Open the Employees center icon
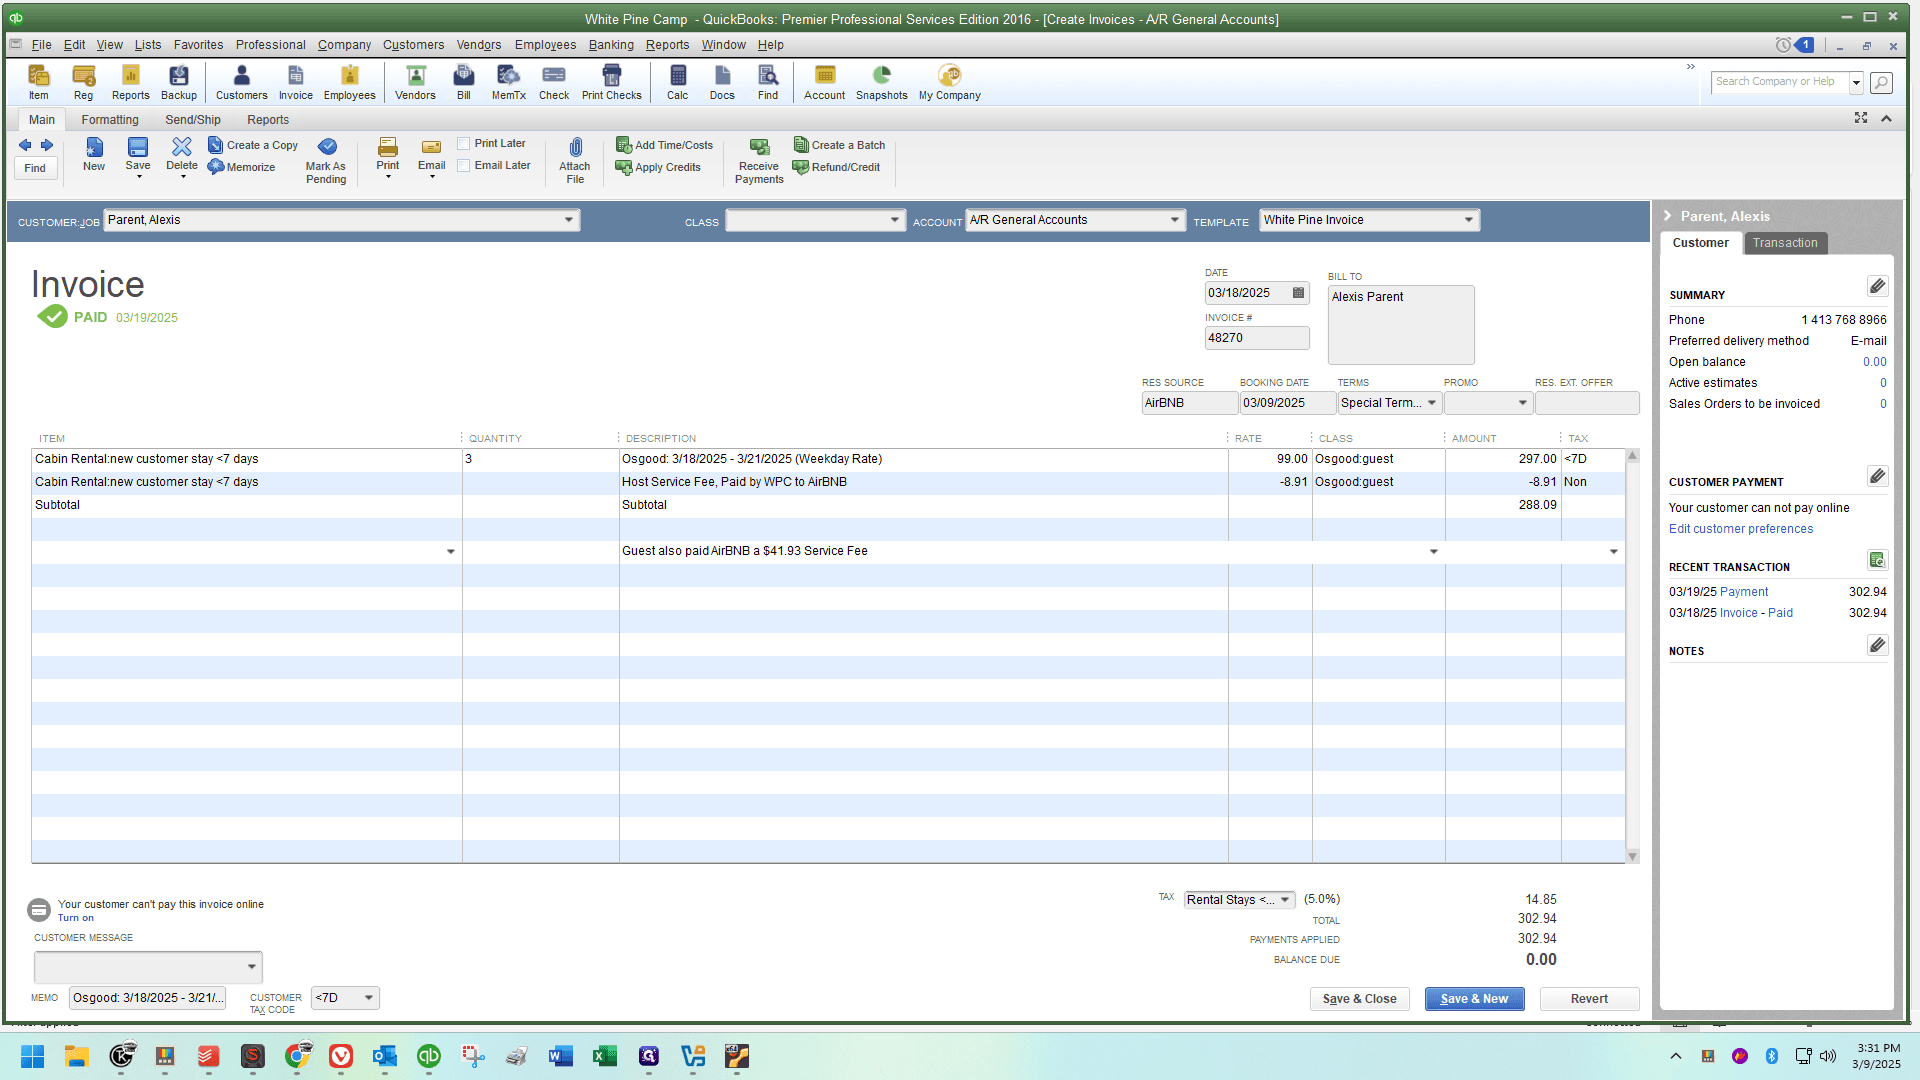This screenshot has width=1920, height=1080. point(349,82)
